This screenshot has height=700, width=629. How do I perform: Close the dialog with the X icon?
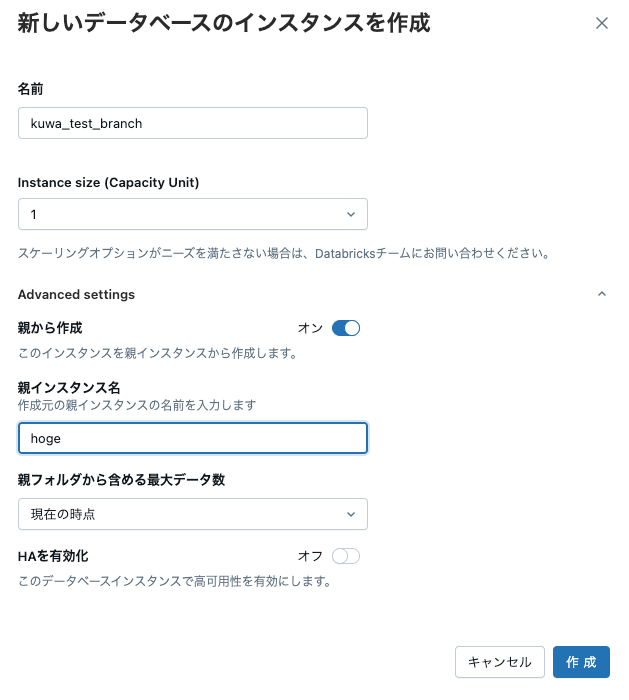tap(601, 23)
